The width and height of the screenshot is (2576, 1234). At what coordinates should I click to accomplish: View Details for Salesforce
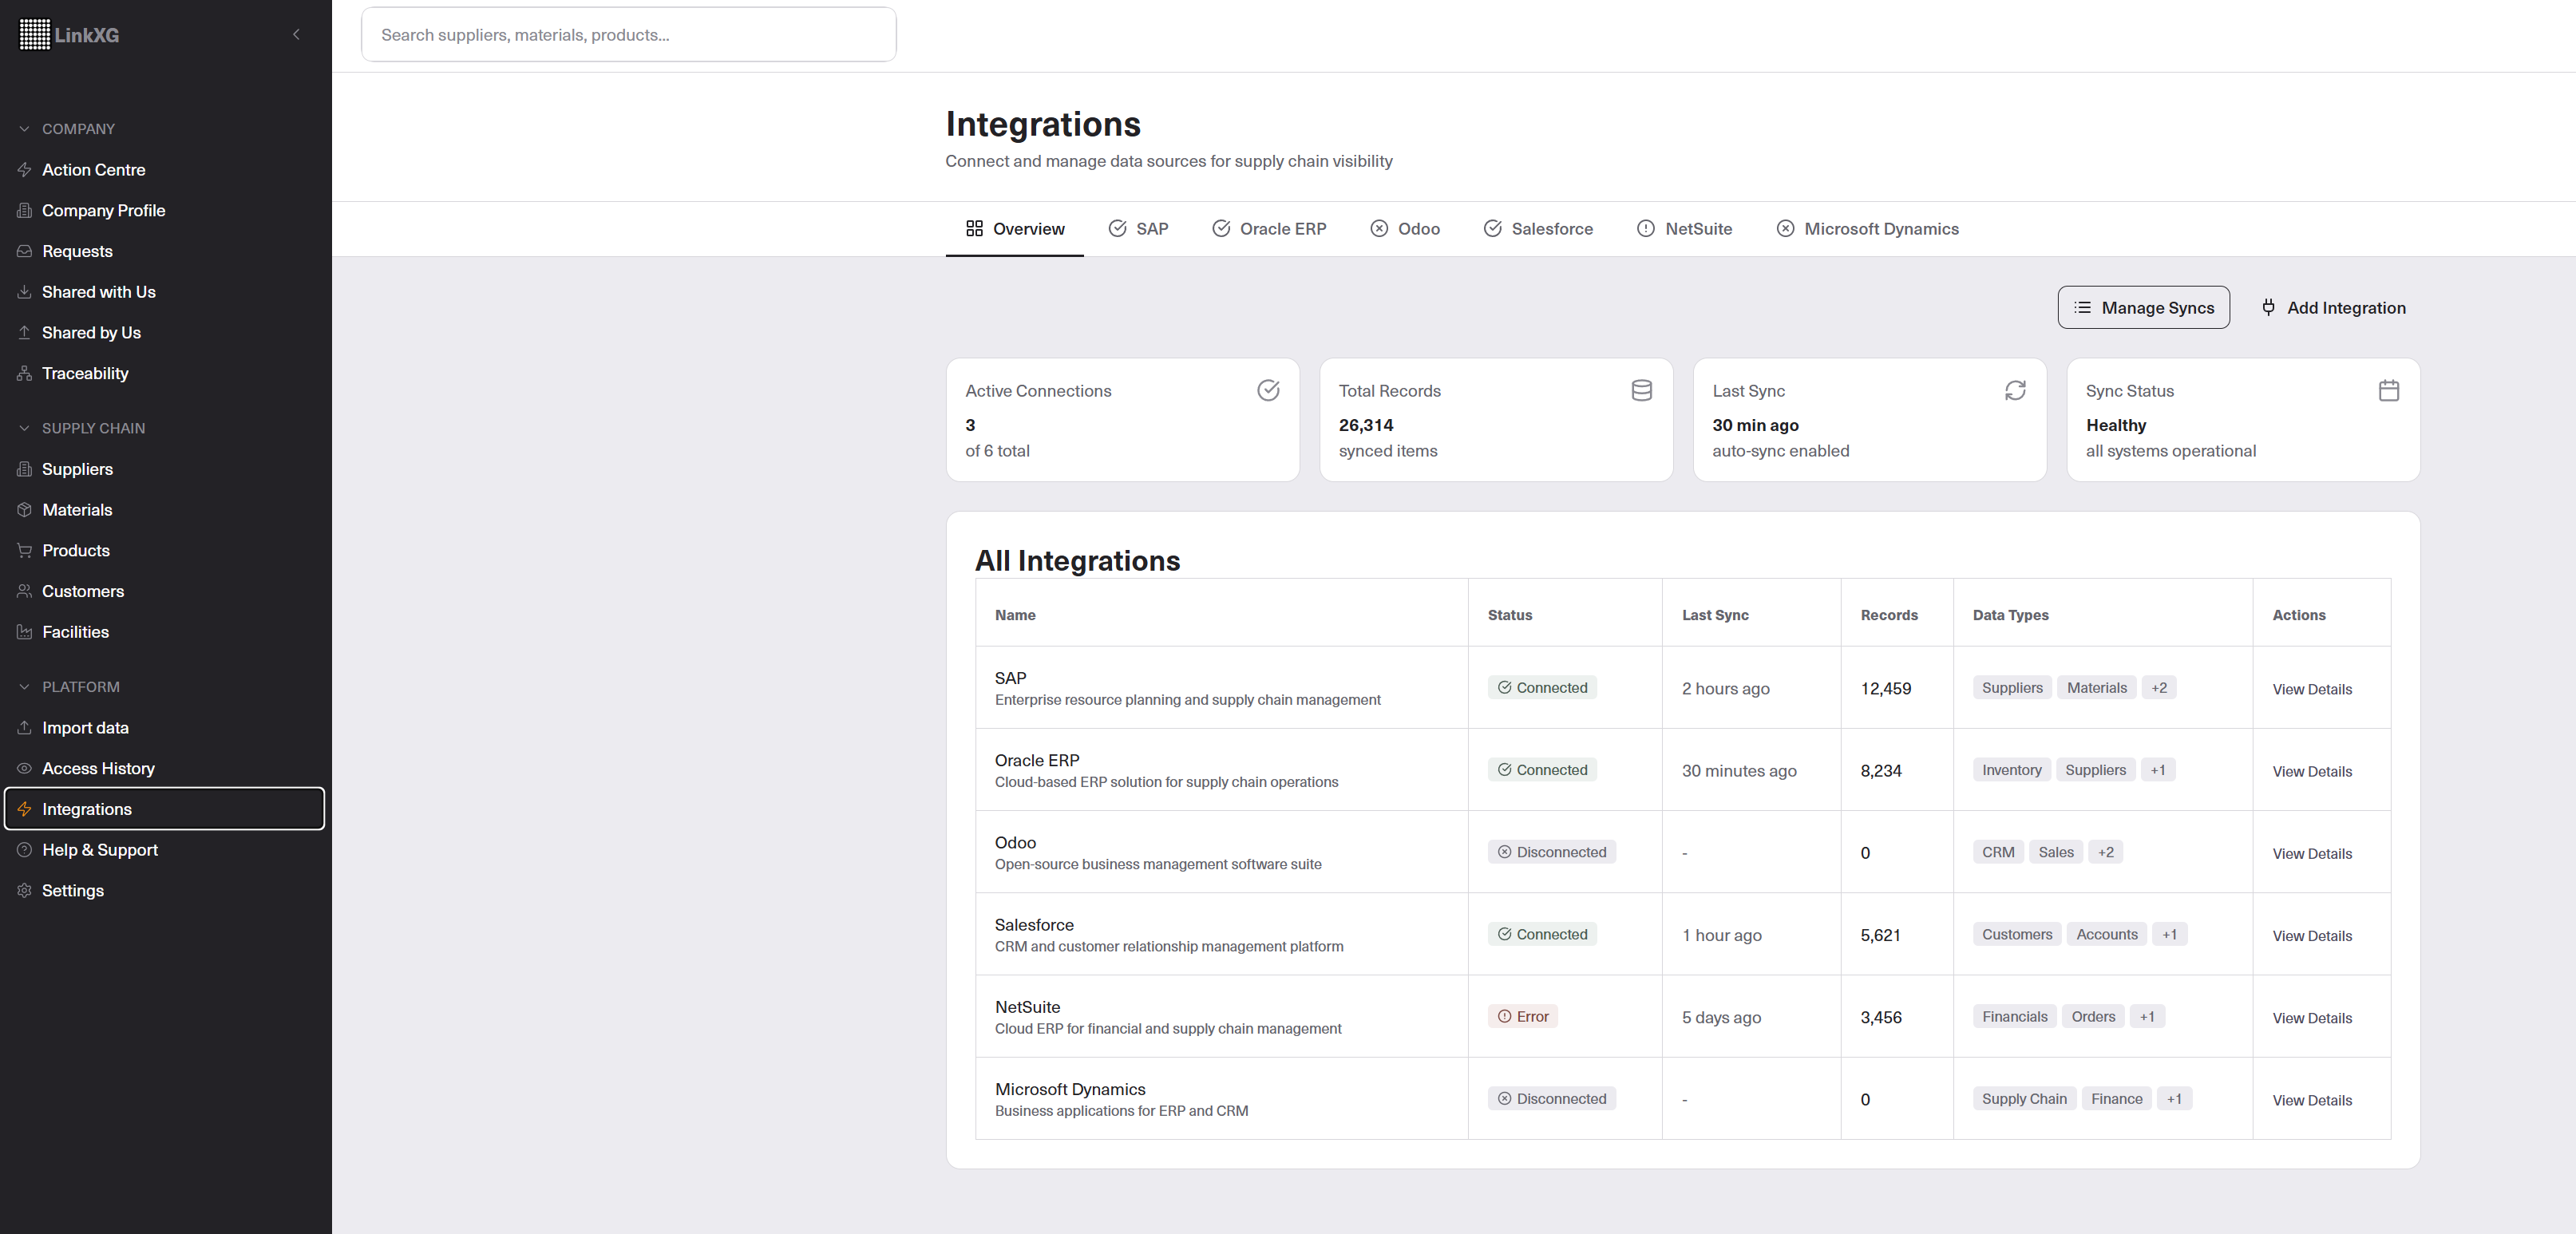tap(2312, 936)
